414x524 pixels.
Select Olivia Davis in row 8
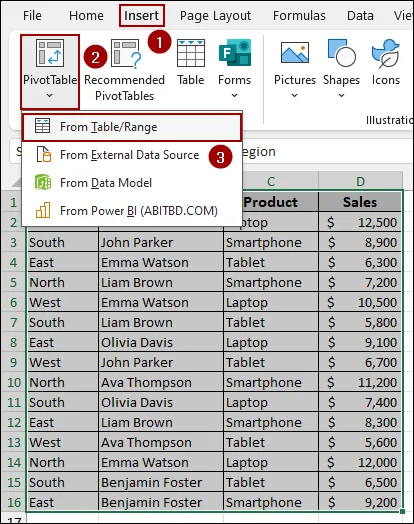[161, 343]
